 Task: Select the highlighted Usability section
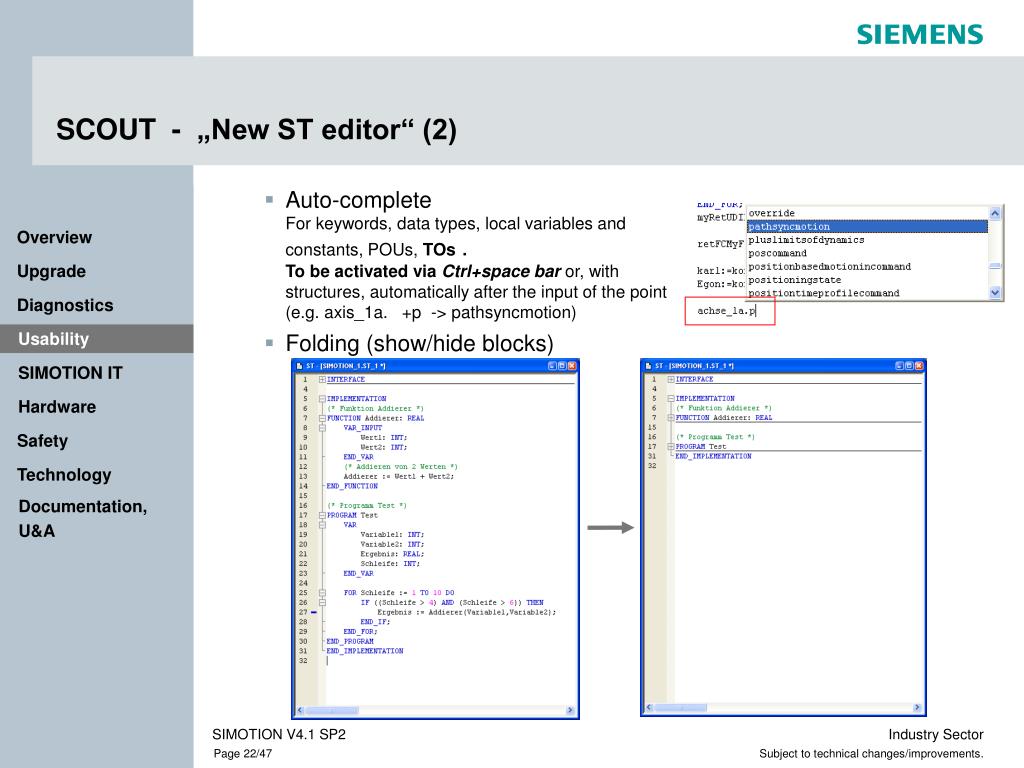[97, 339]
